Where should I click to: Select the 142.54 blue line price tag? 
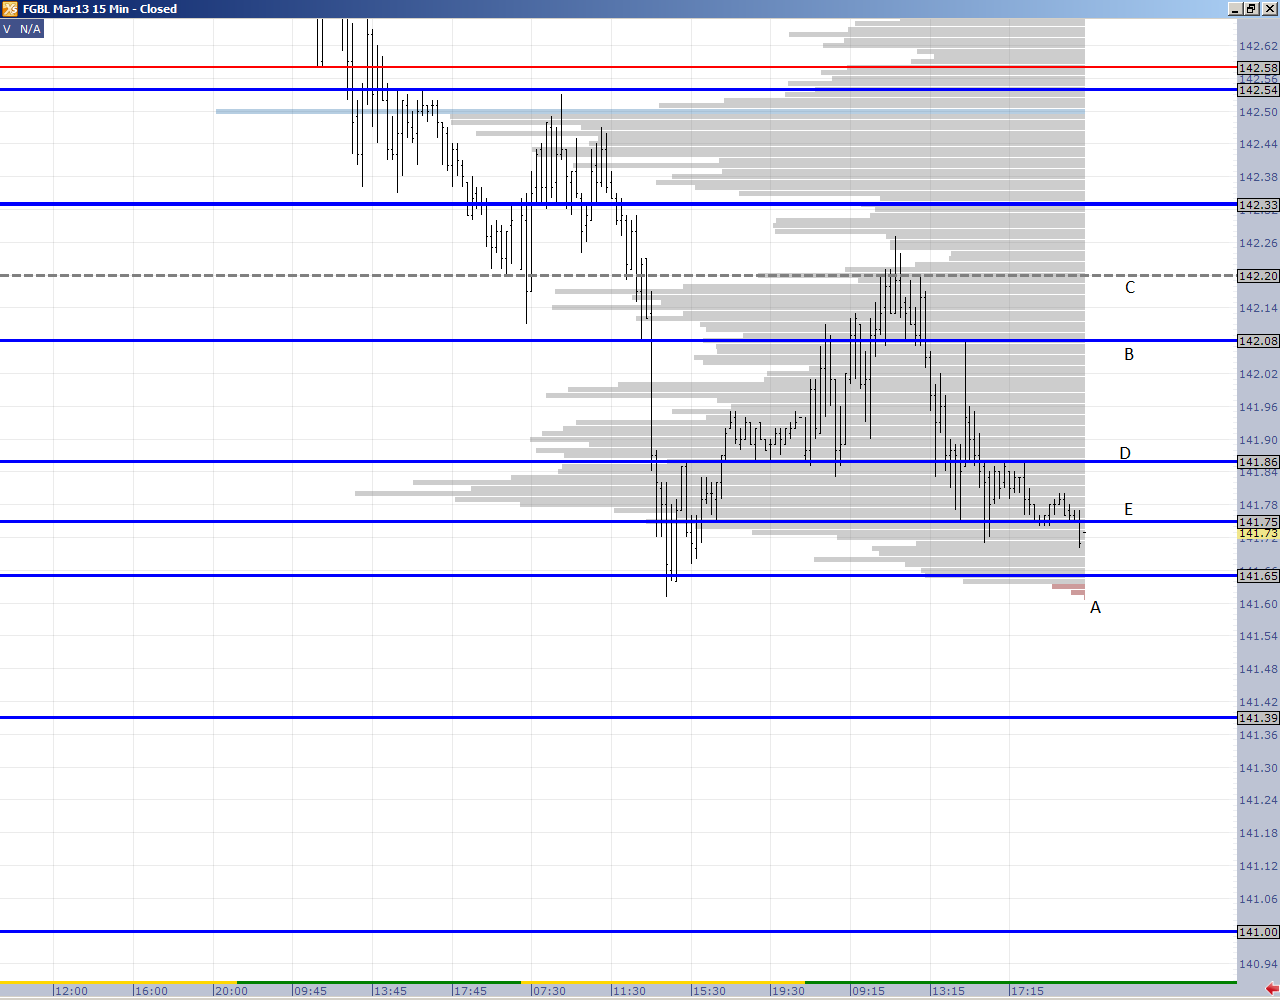[1258, 90]
